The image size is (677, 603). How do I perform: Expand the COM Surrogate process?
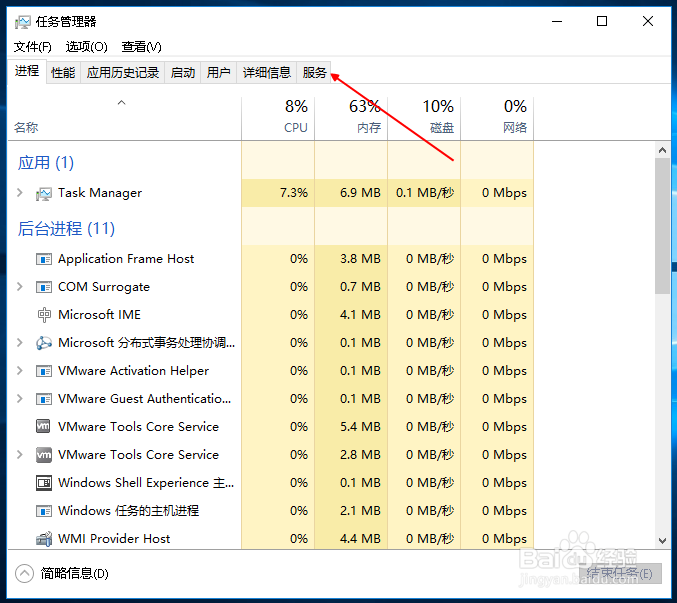tap(19, 287)
